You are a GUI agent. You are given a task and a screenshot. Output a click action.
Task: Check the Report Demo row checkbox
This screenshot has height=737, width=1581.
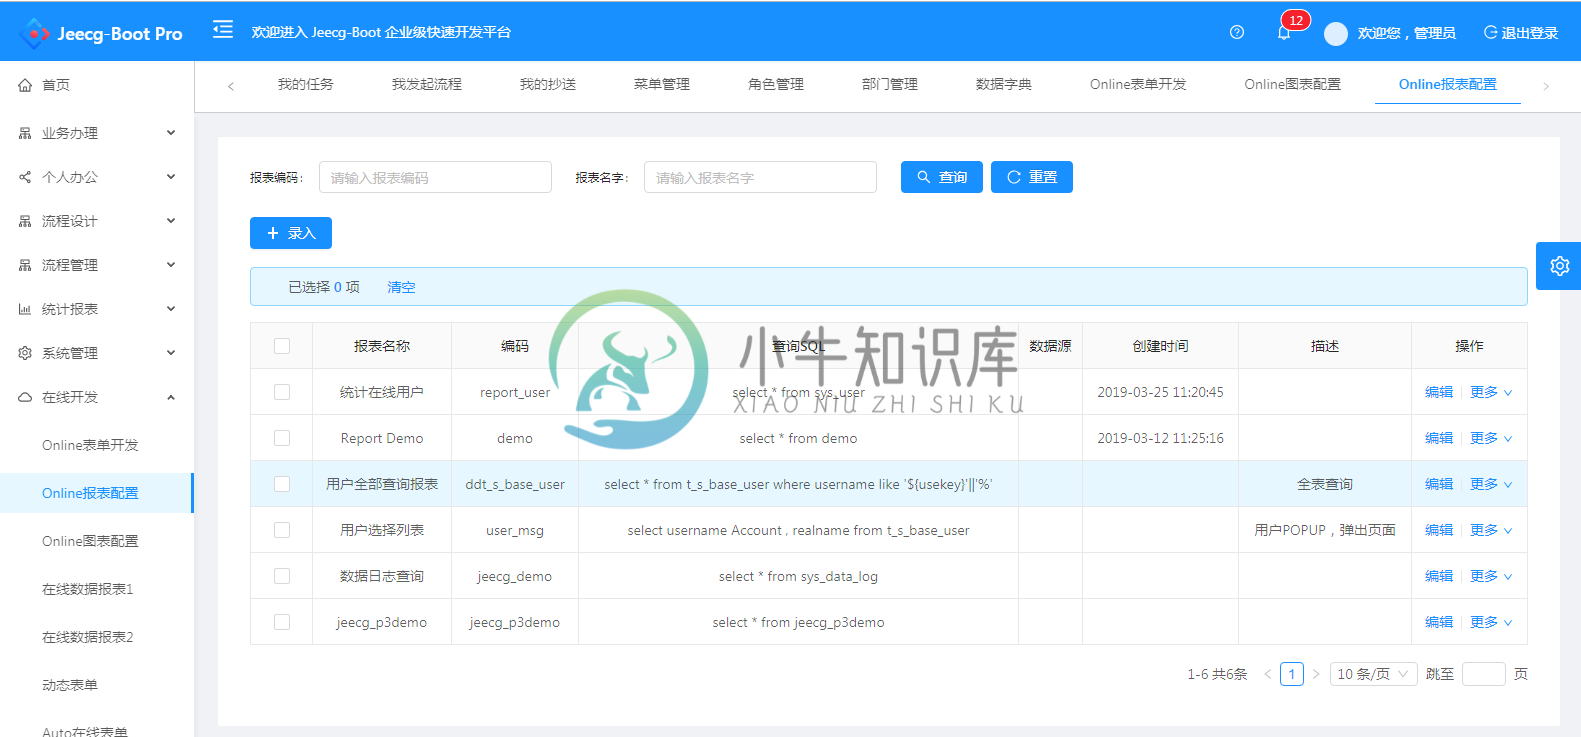tap(282, 438)
